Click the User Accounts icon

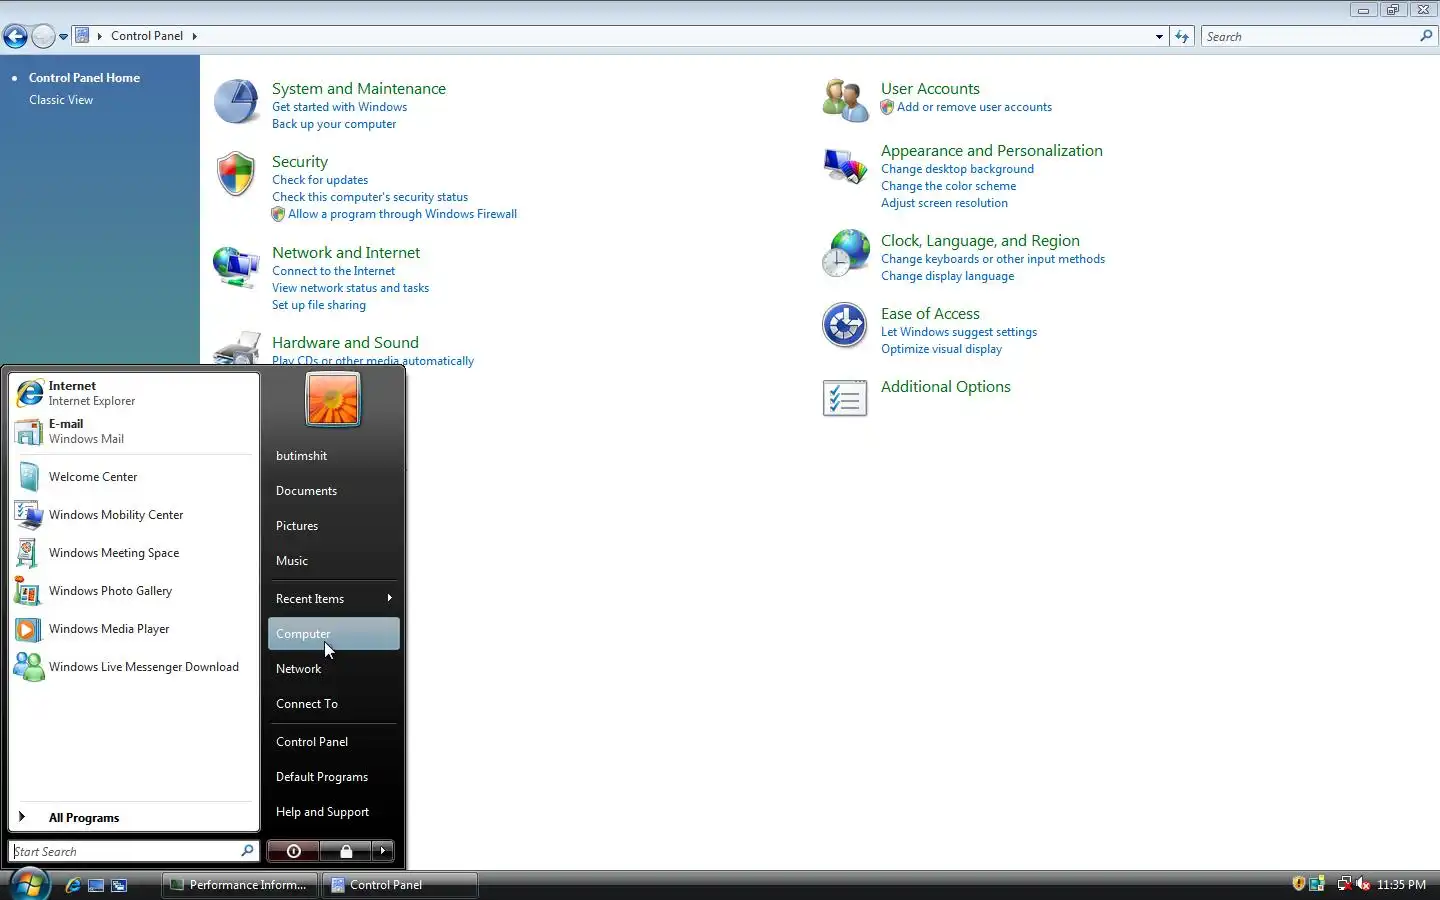[845, 101]
